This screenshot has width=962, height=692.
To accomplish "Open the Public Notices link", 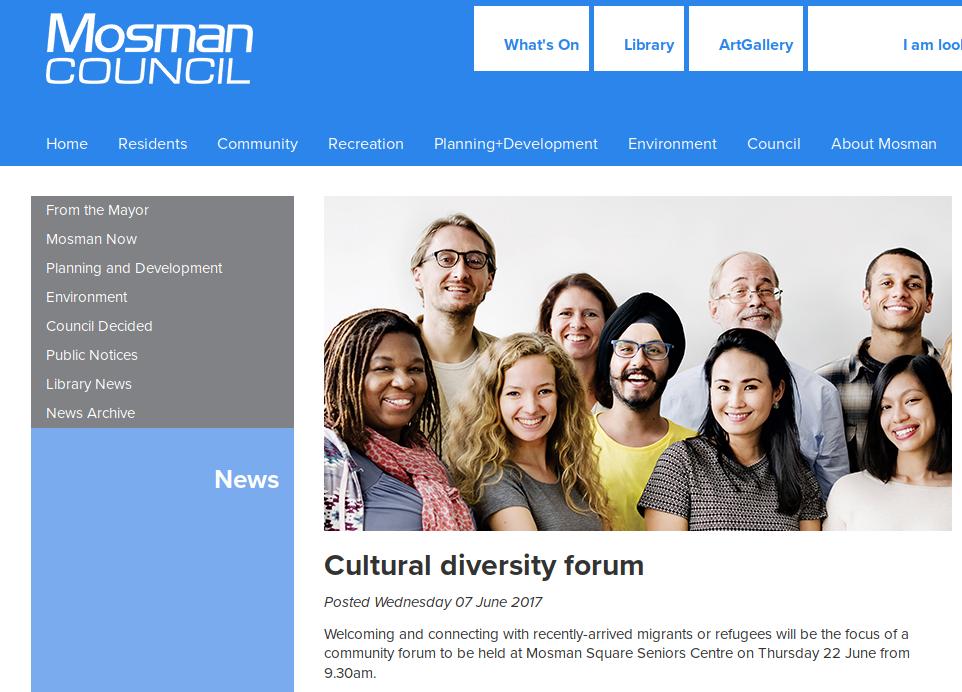I will tap(91, 355).
